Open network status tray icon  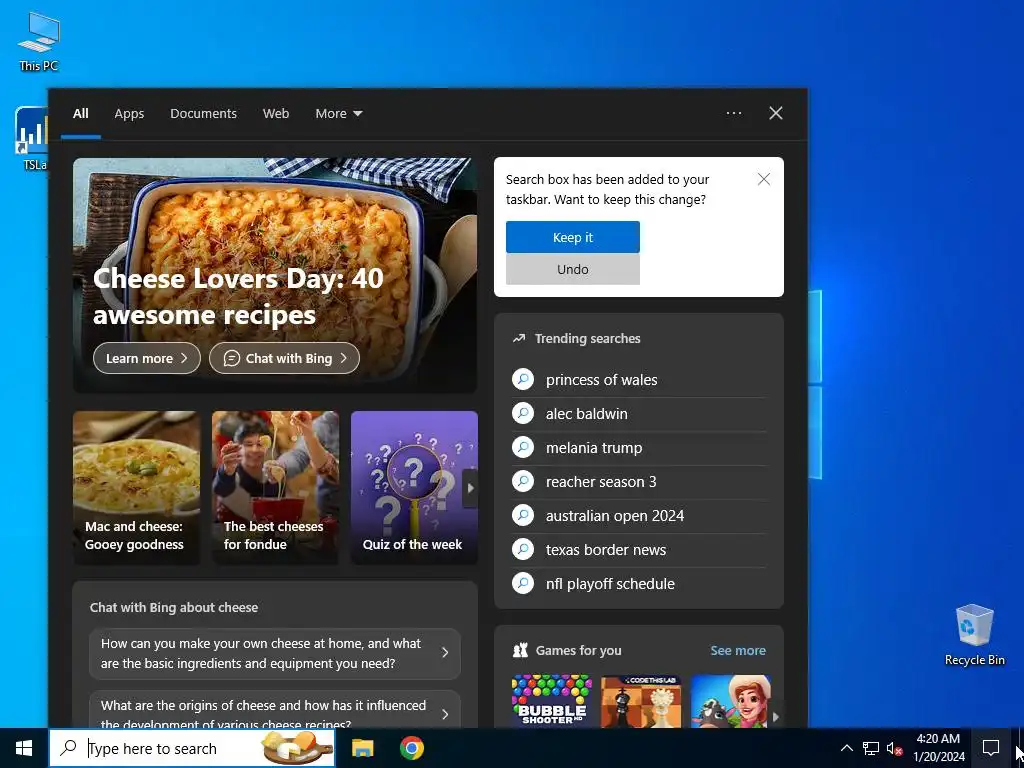coord(871,748)
